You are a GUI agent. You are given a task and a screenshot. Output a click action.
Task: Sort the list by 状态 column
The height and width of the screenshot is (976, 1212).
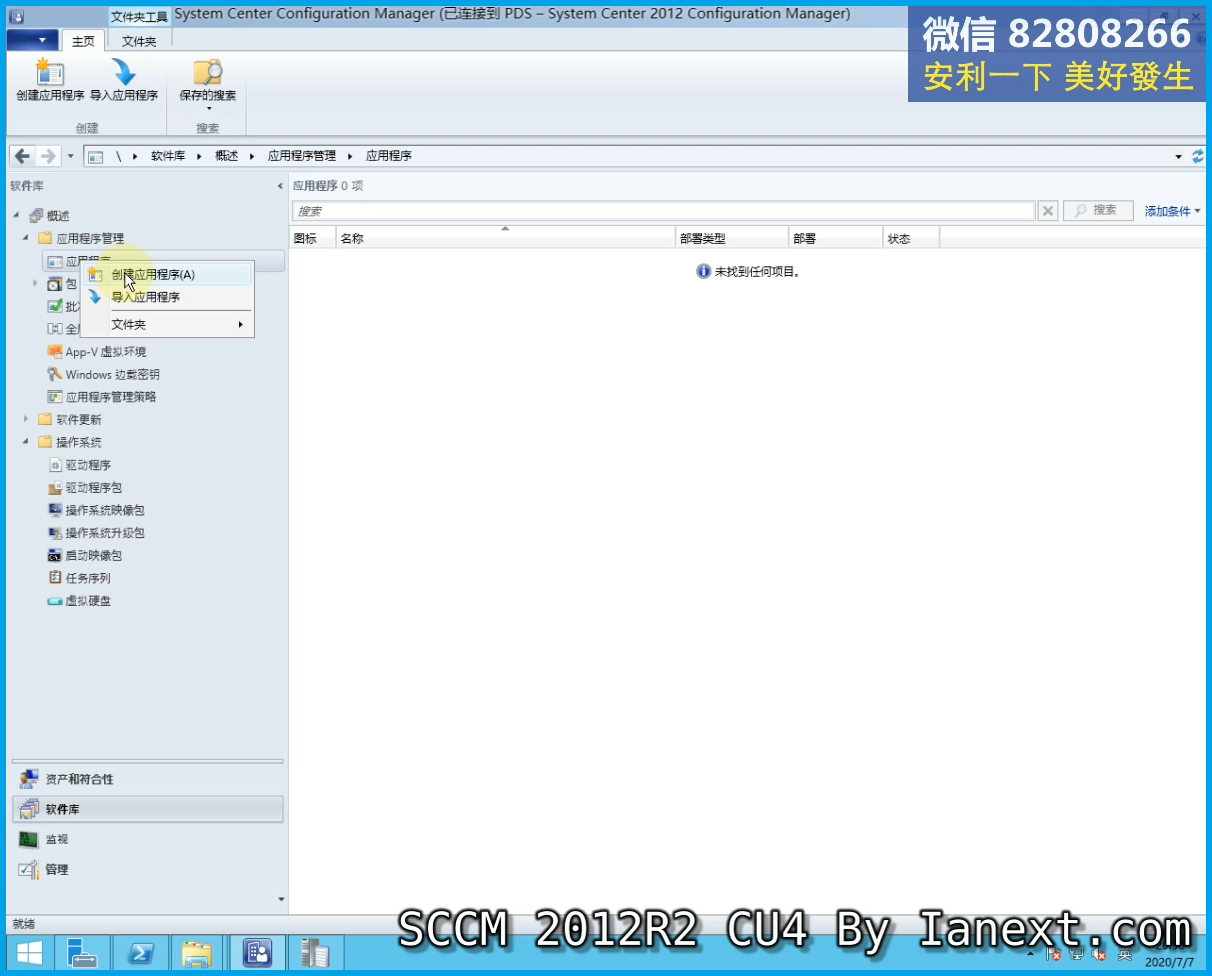pos(911,239)
